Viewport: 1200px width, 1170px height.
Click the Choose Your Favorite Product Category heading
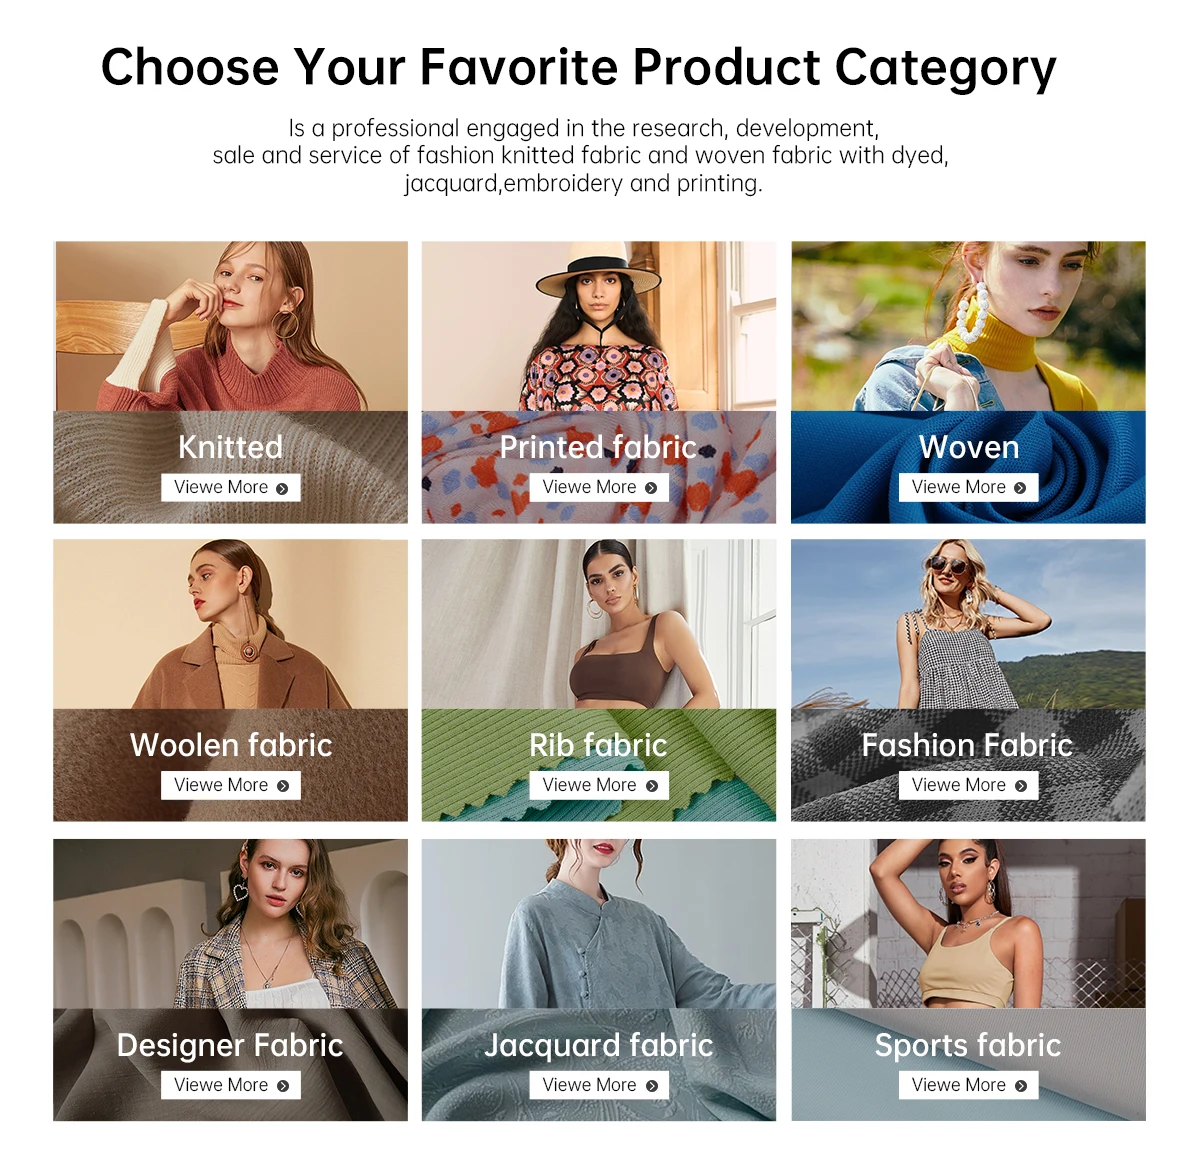tap(578, 68)
